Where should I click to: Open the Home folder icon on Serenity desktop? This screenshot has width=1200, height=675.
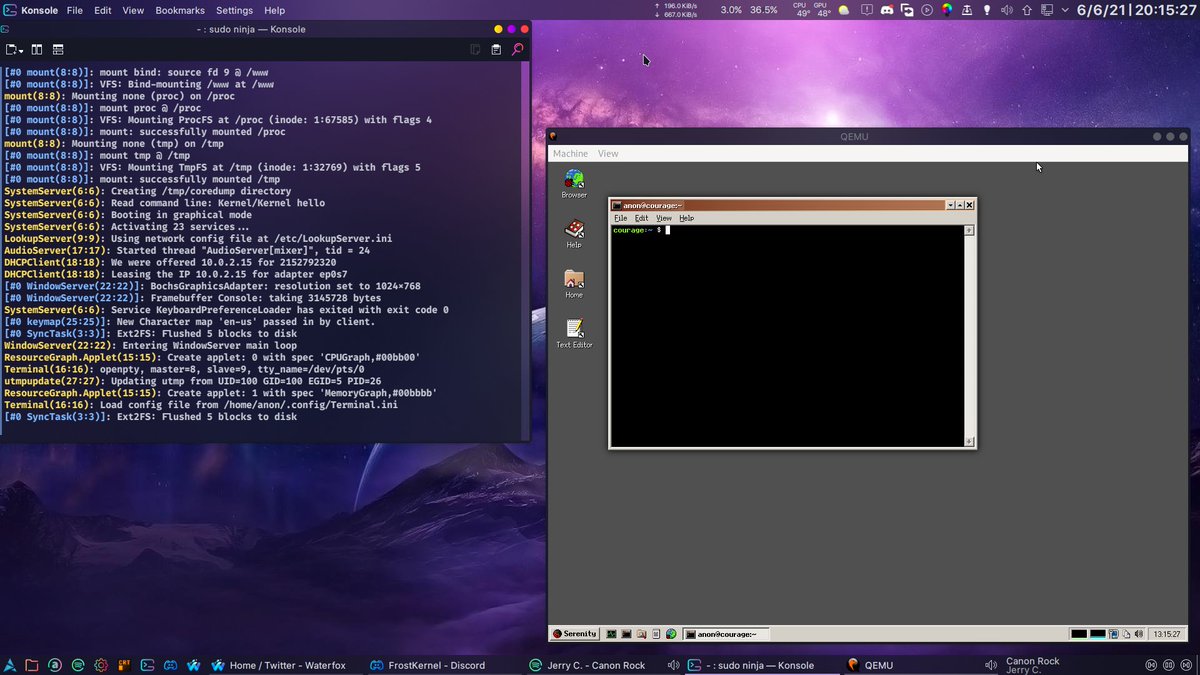574,283
